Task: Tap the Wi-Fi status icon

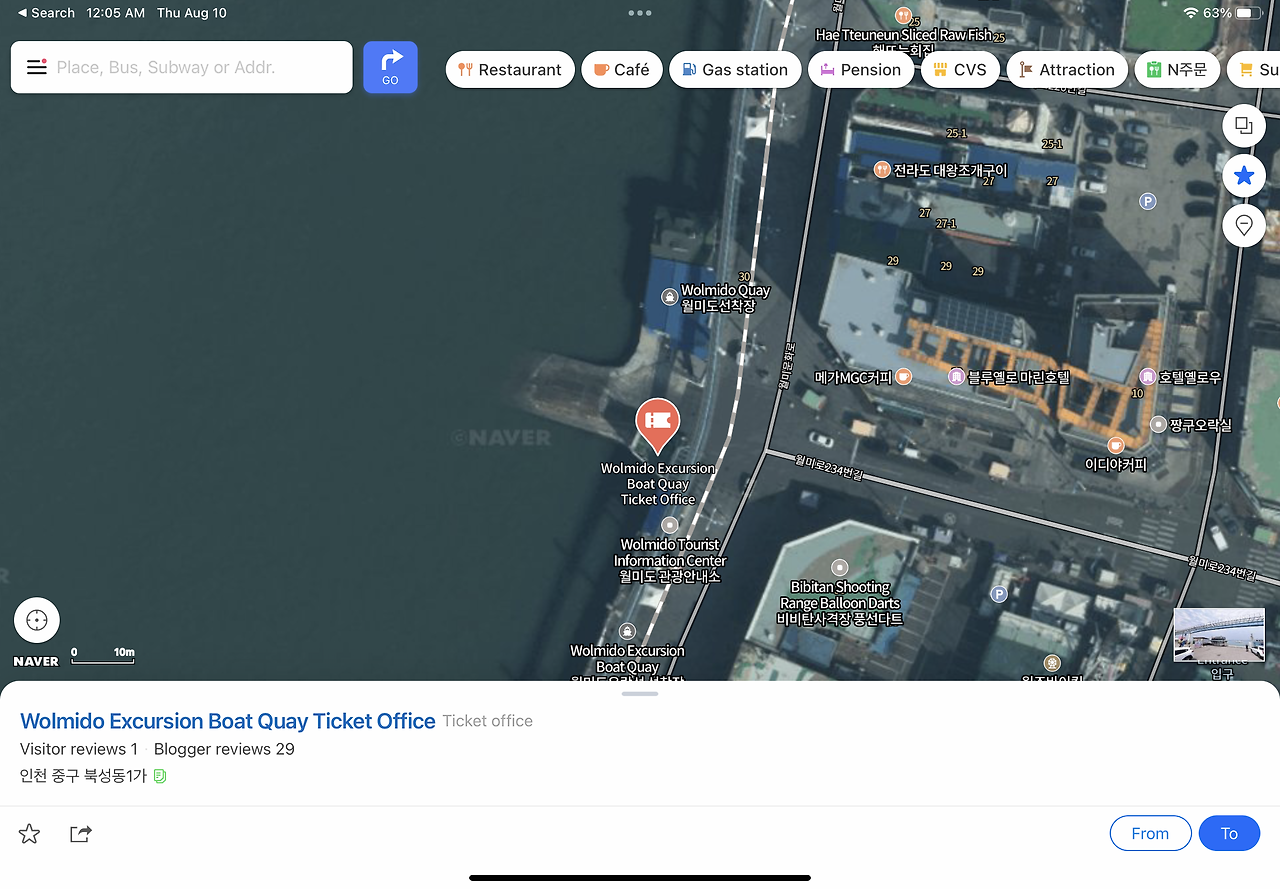Action: (x=1190, y=13)
